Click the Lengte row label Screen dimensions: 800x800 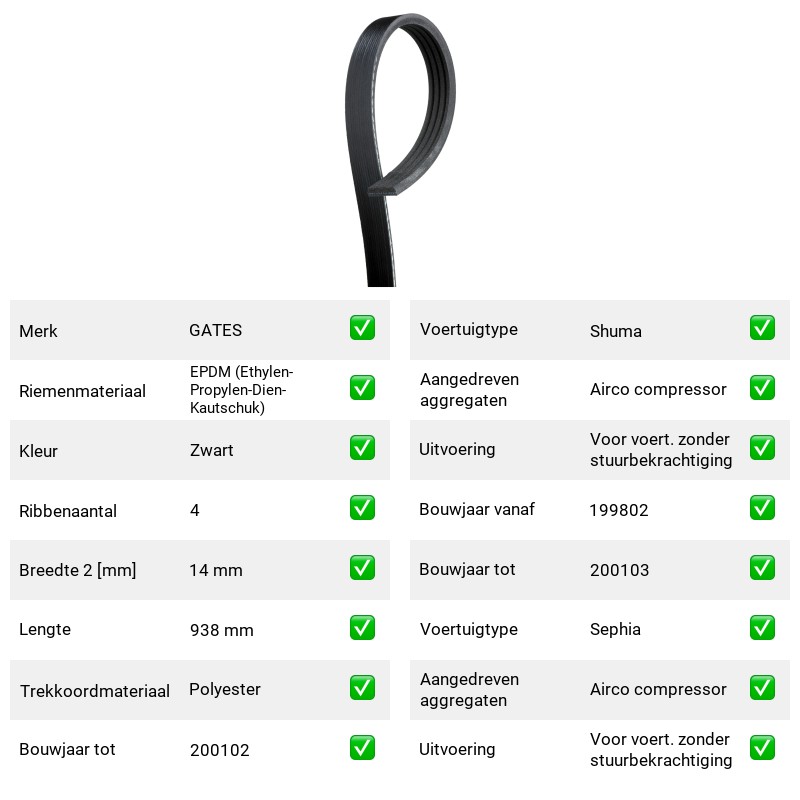coord(45,630)
